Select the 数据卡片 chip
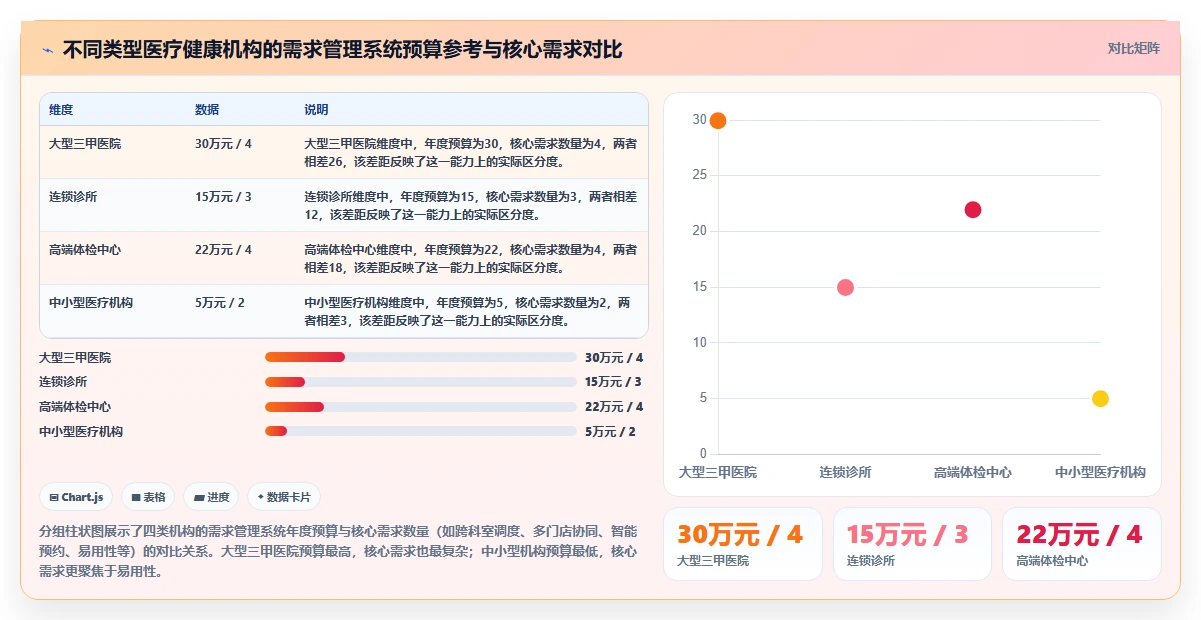Image resolution: width=1201 pixels, height=620 pixels. [x=284, y=497]
